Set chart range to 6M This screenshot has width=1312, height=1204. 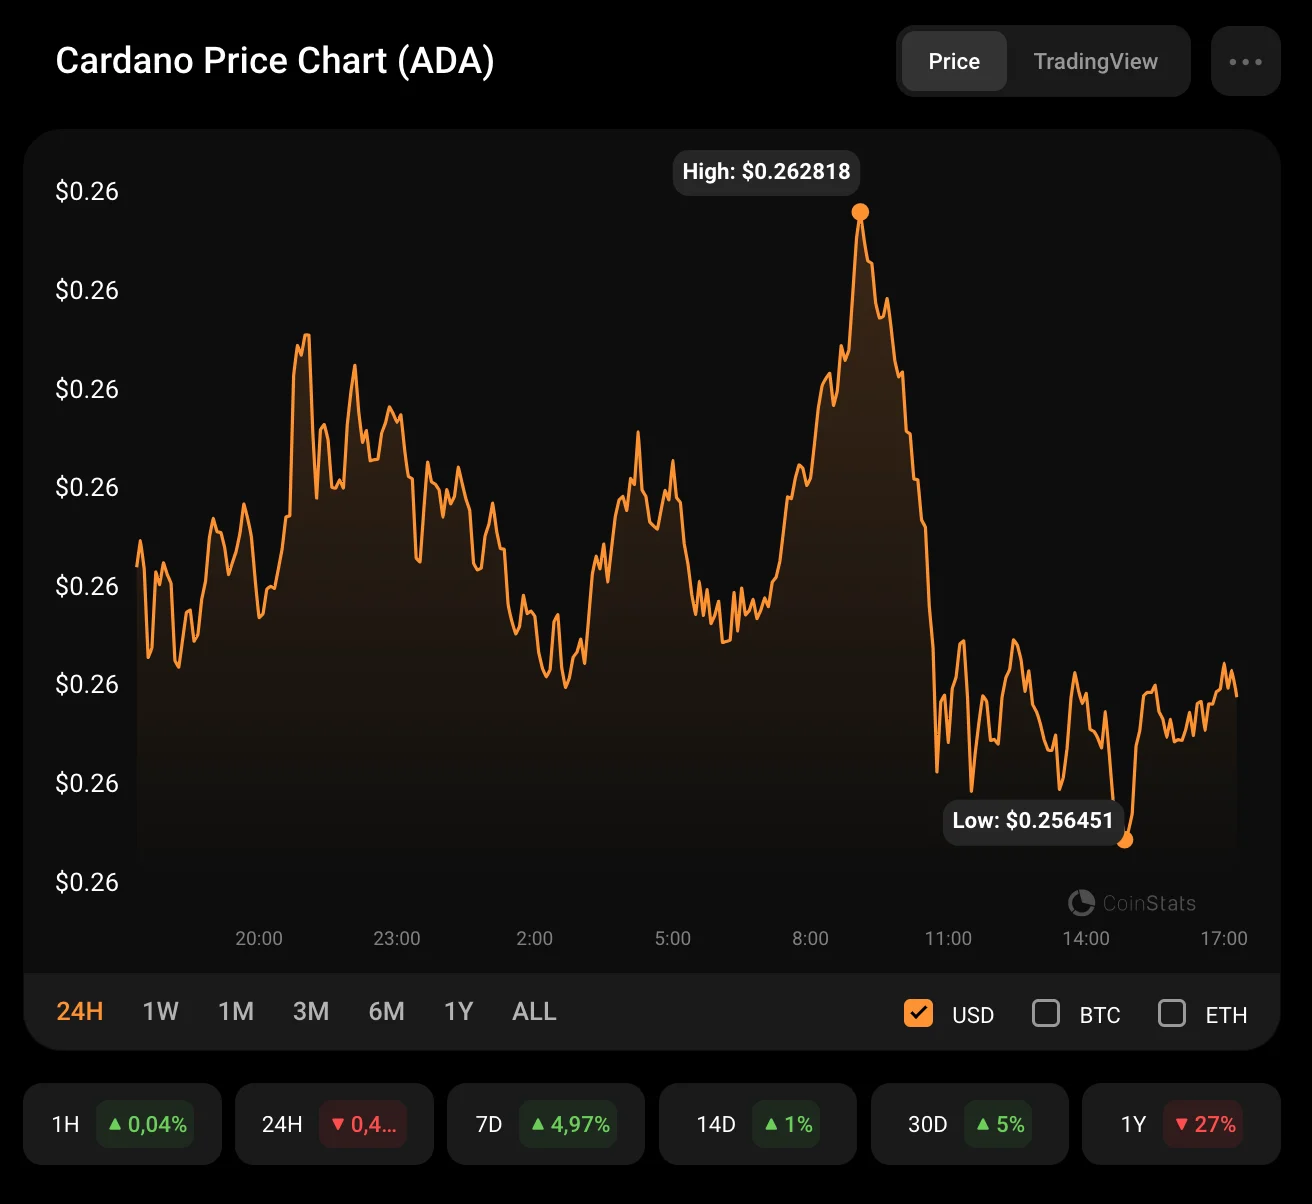(387, 1011)
